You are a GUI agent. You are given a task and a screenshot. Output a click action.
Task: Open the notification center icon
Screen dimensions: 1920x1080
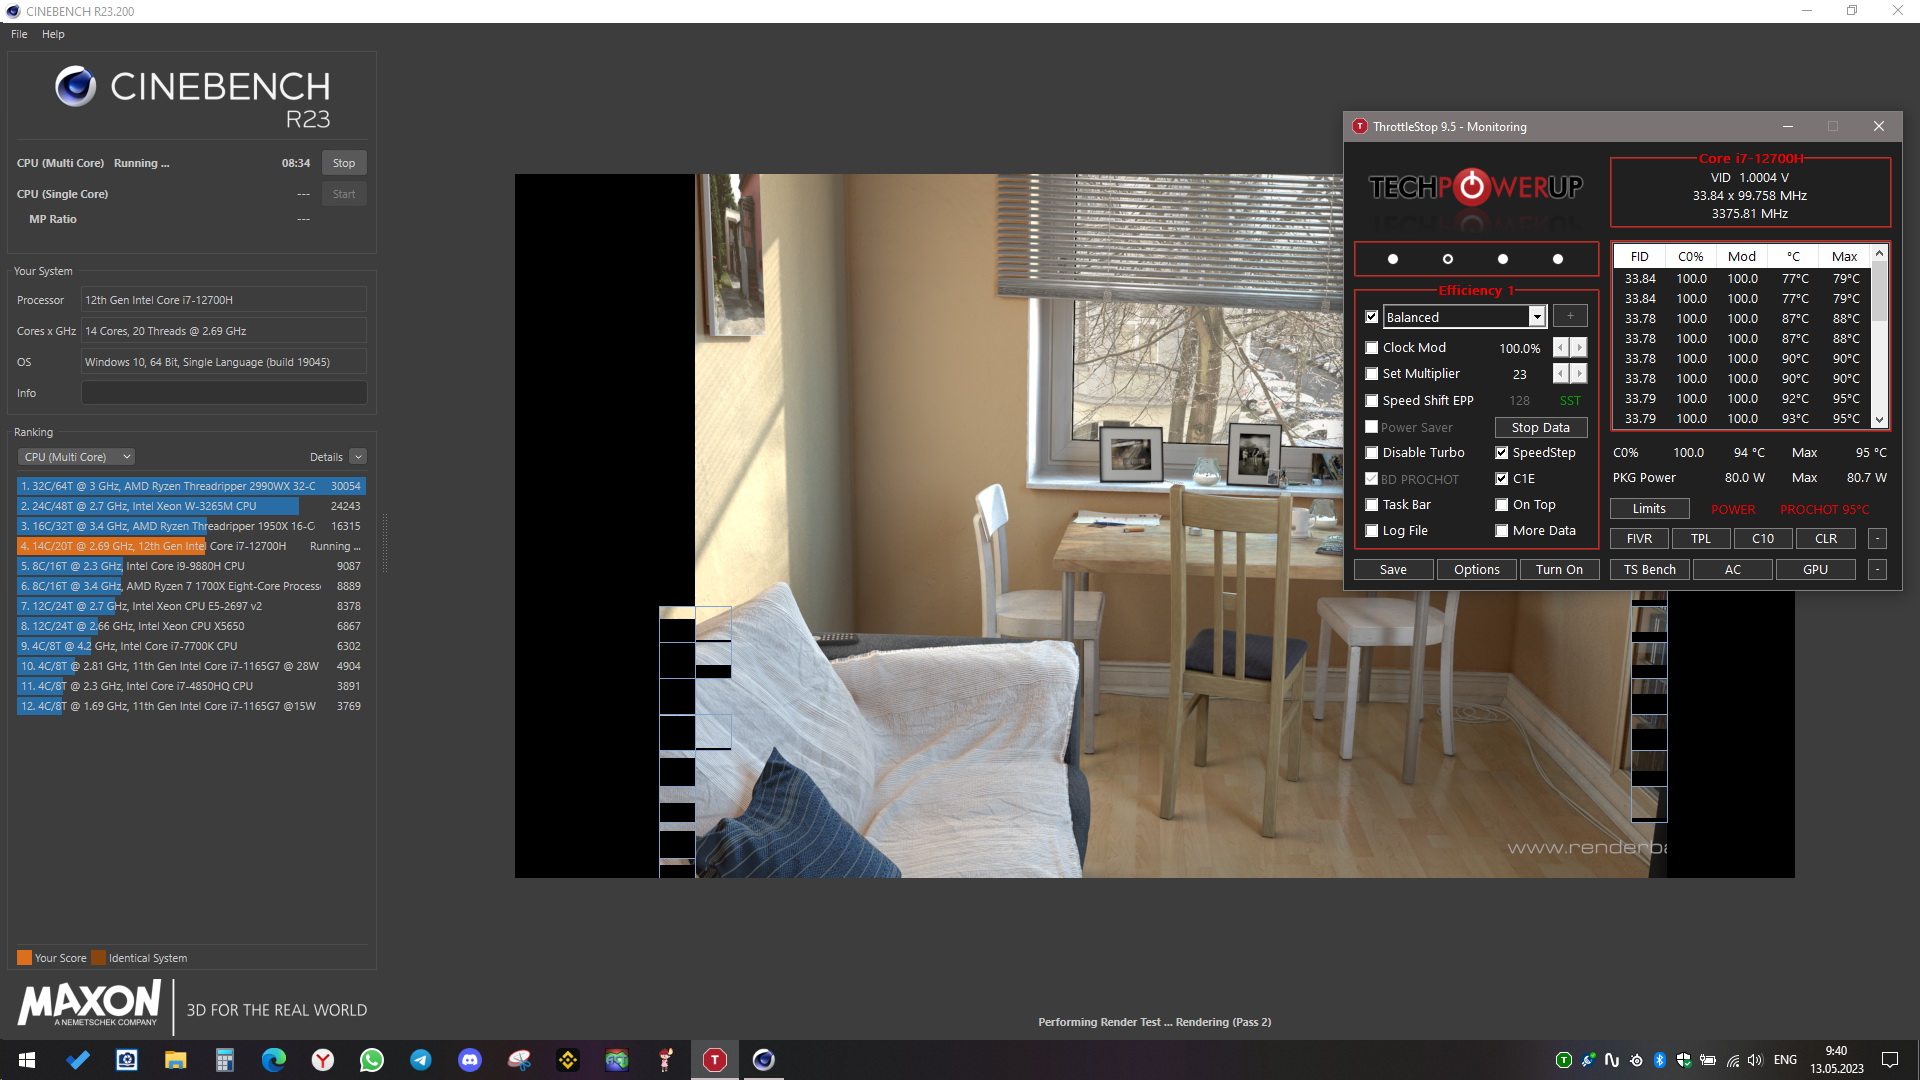pyautogui.click(x=1890, y=1060)
